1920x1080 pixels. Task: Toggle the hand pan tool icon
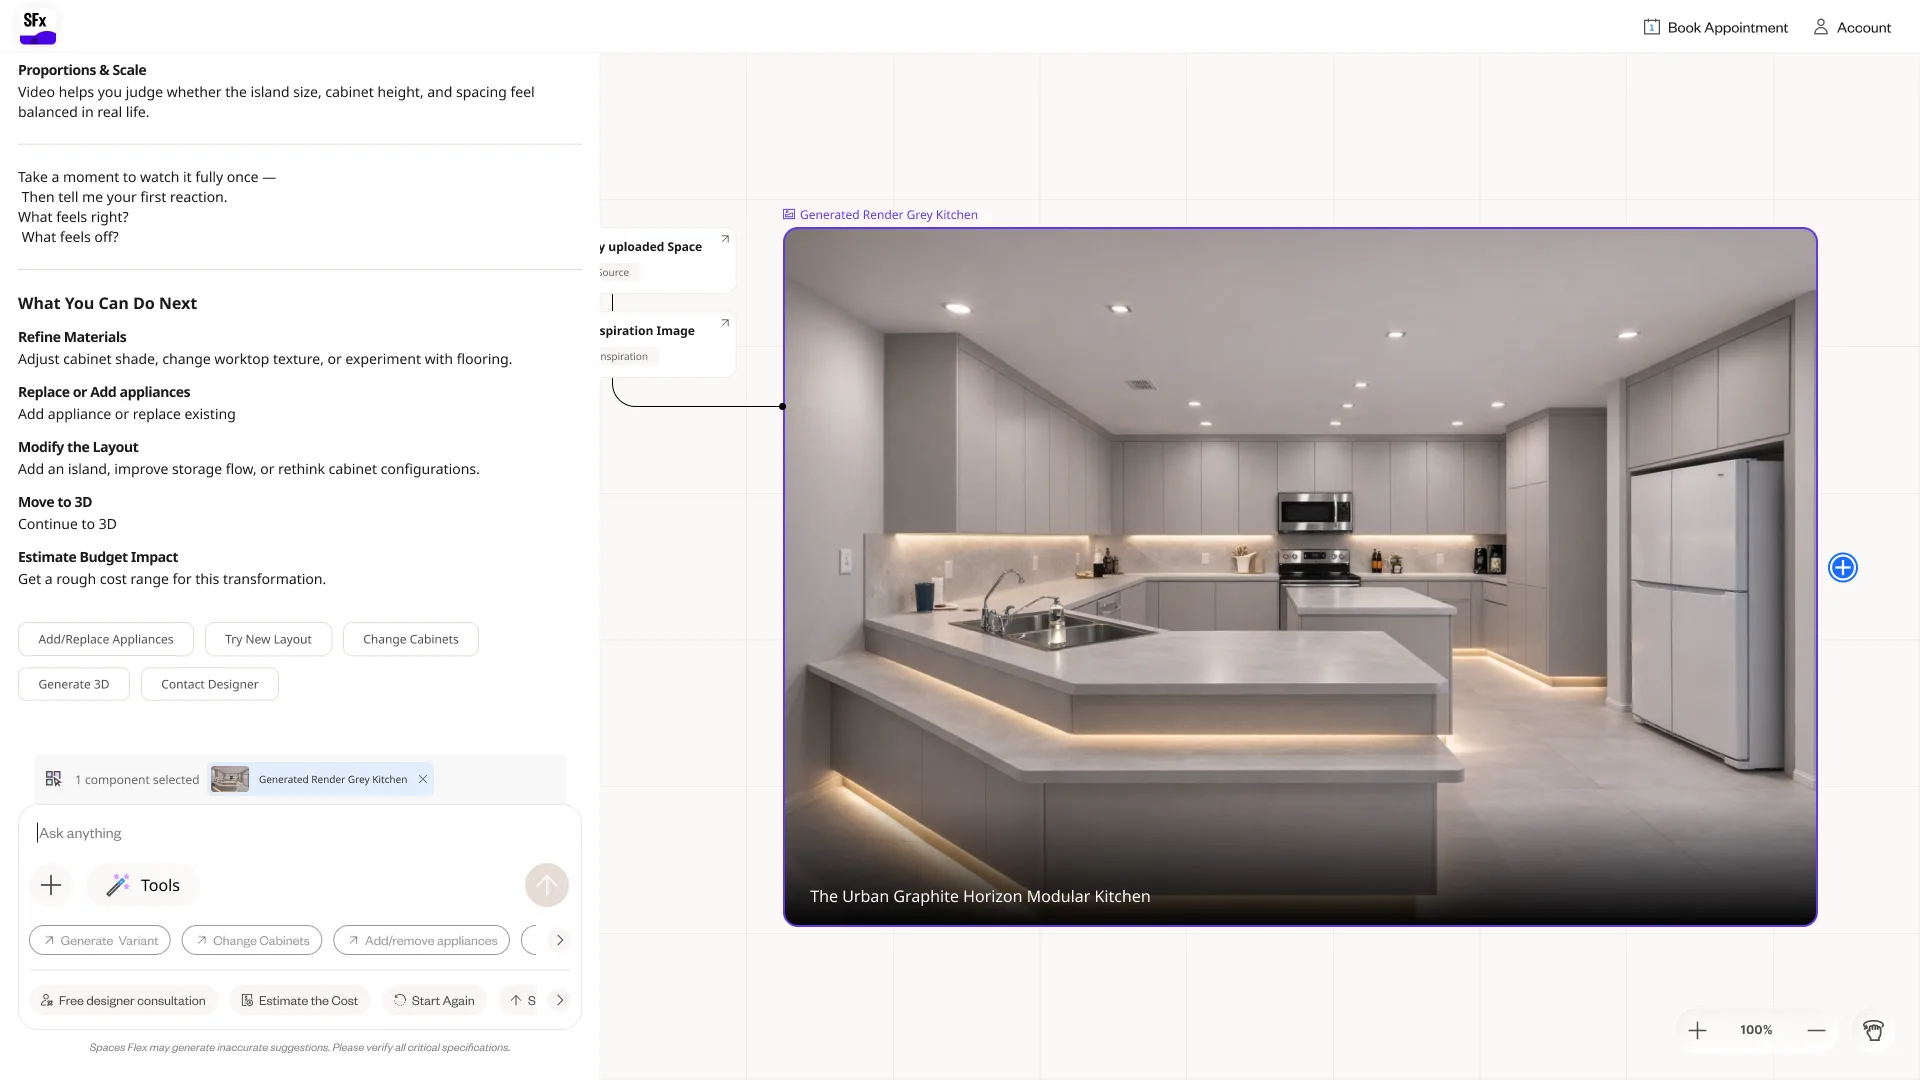click(x=1873, y=1030)
